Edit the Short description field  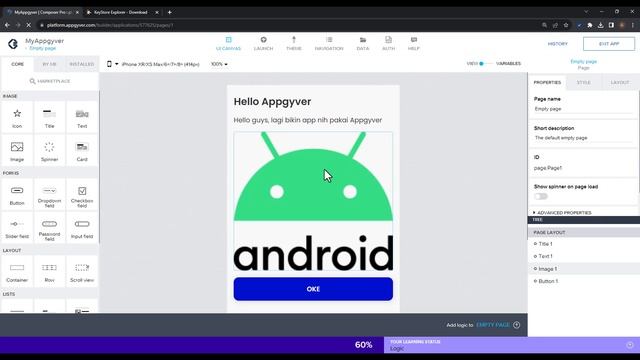pyautogui.click(x=583, y=138)
